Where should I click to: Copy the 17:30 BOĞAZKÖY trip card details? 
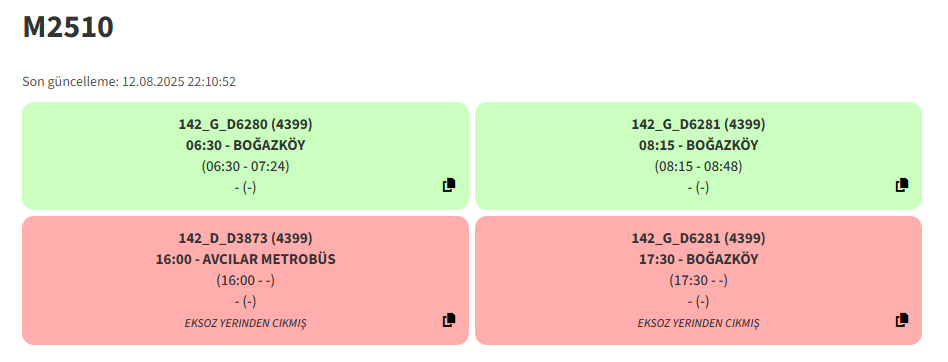(901, 320)
